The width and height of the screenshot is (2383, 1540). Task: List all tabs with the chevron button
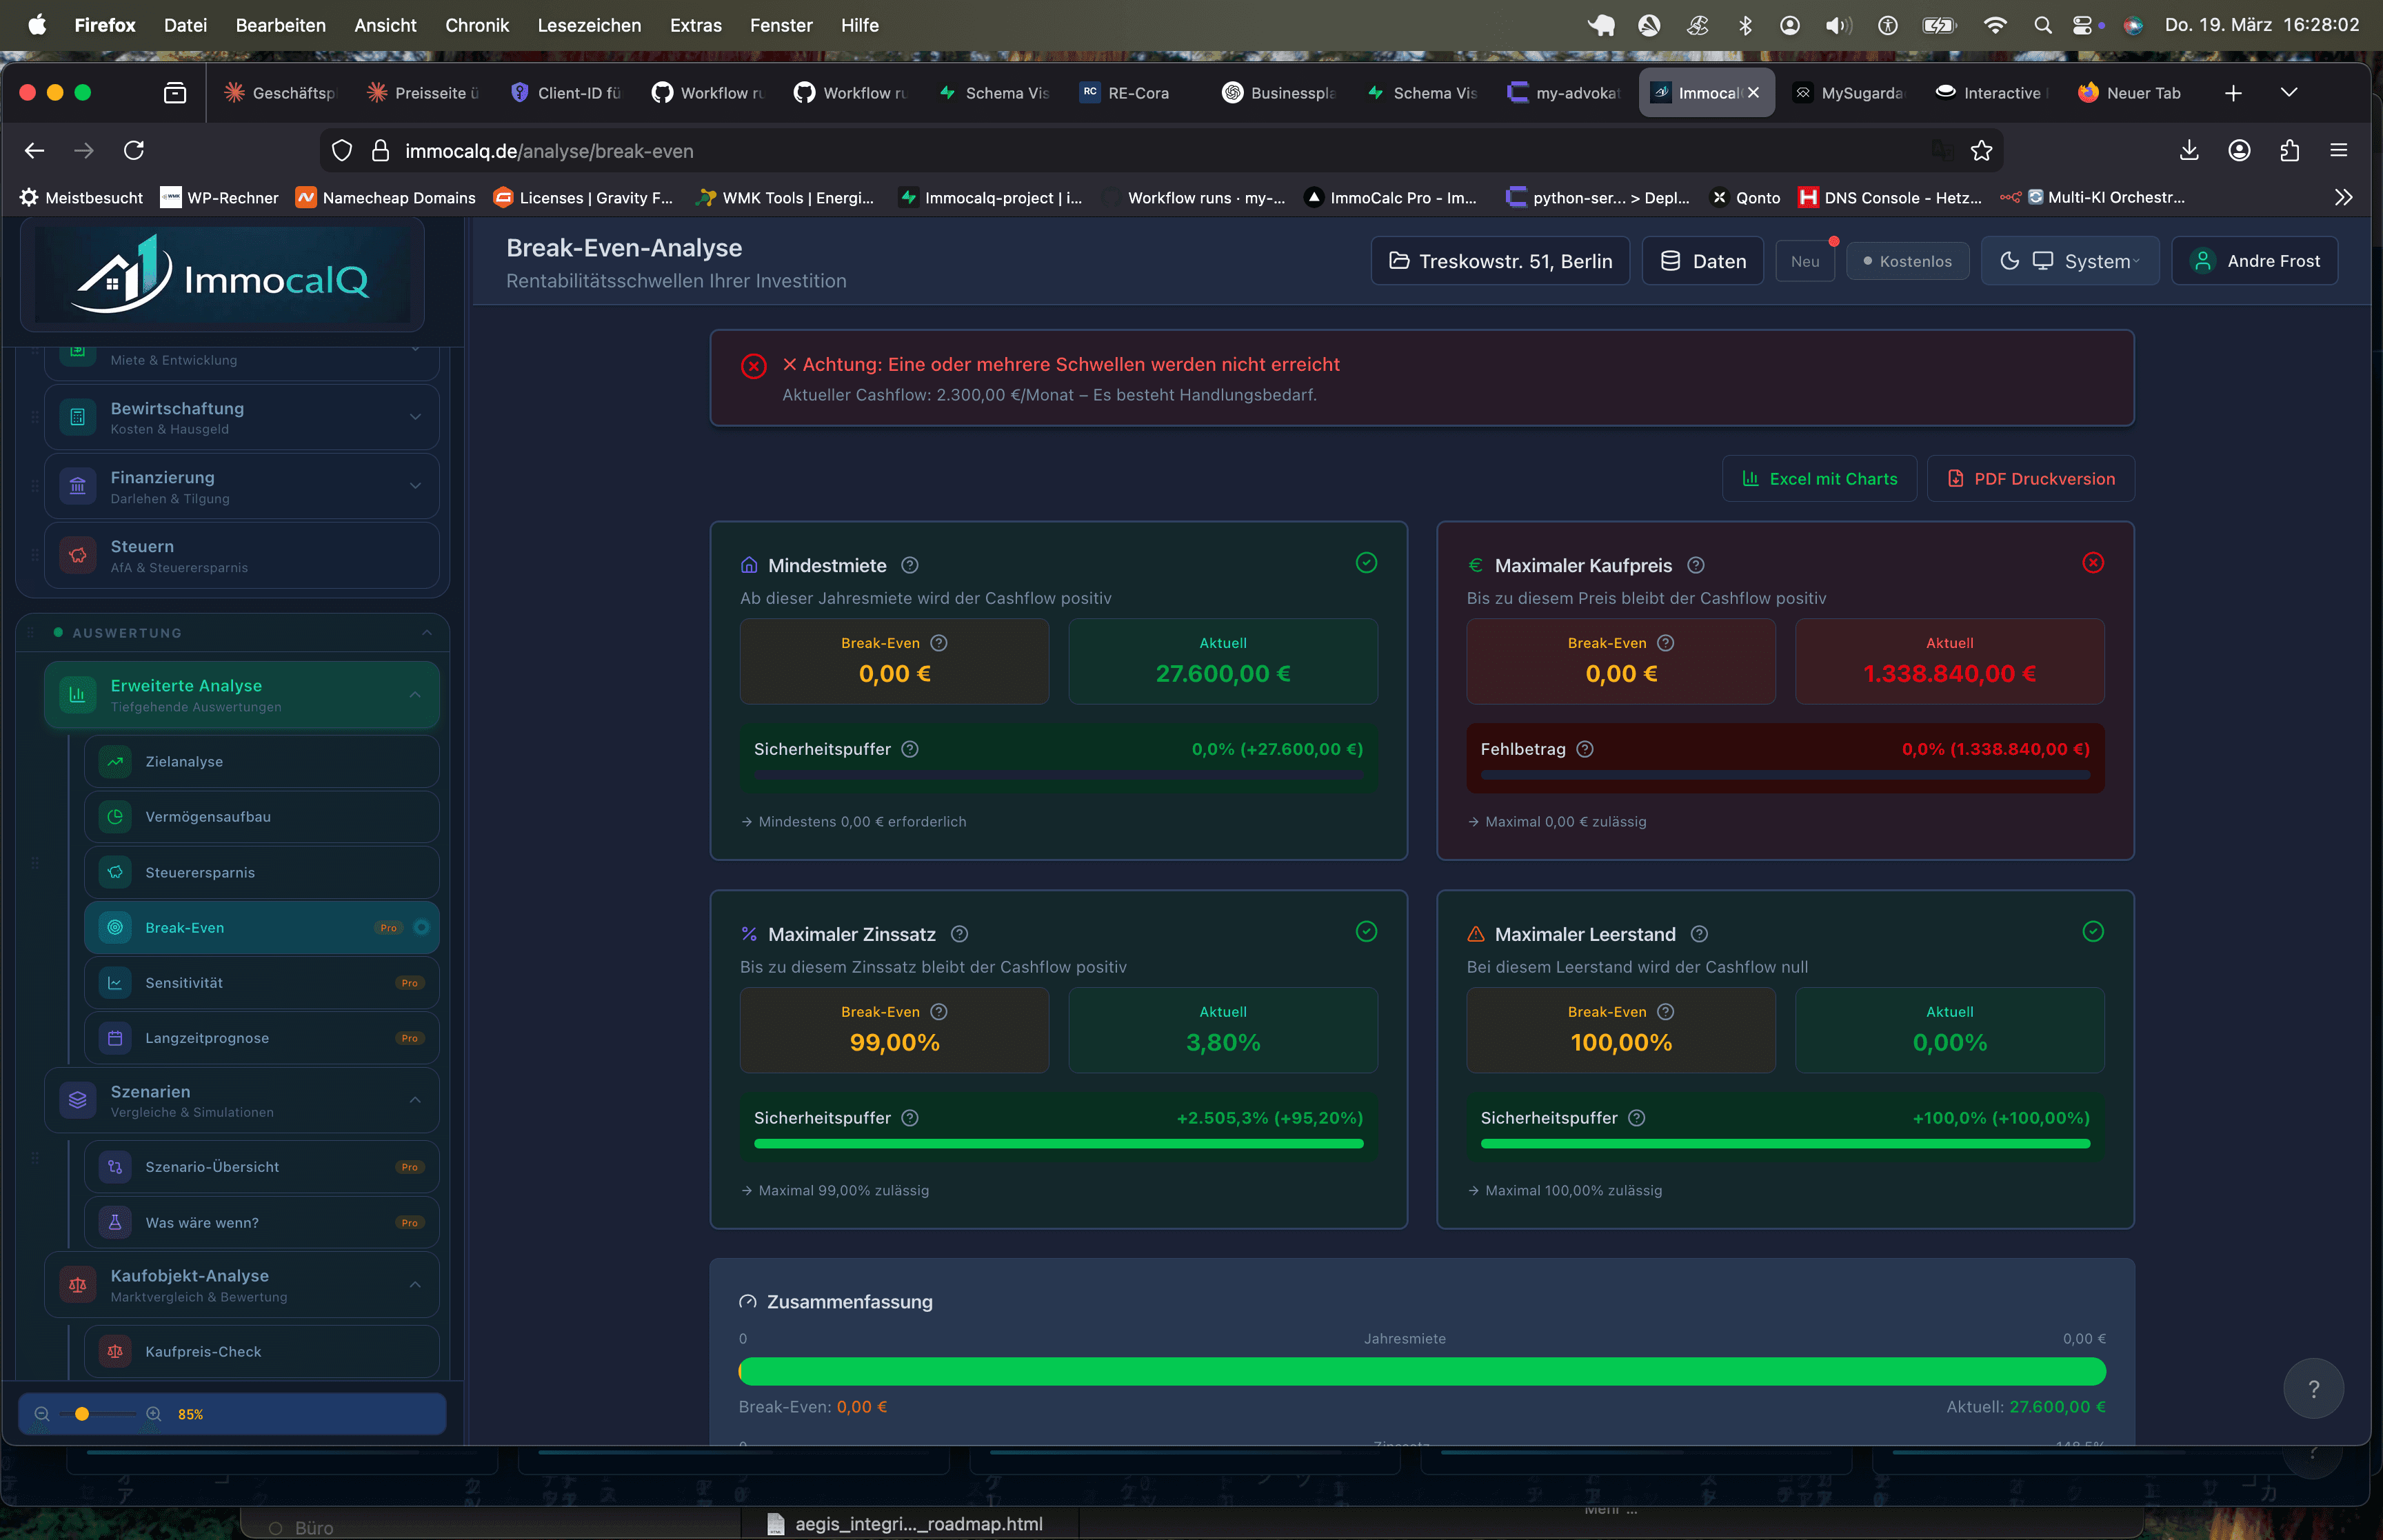coord(2289,93)
